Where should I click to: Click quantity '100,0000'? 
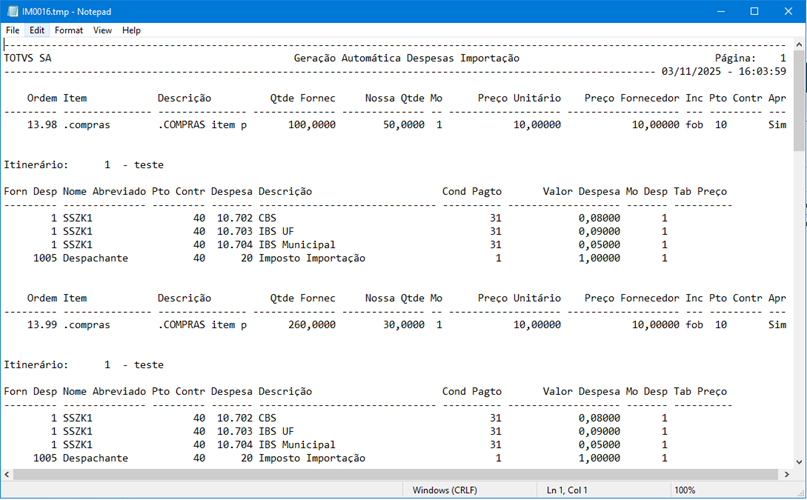point(312,125)
